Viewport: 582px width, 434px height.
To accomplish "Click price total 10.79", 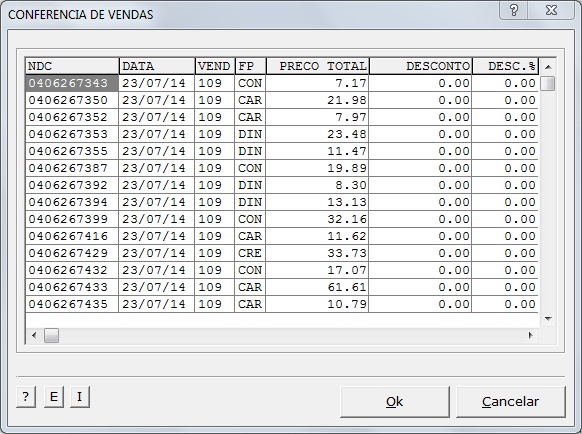I will (317, 304).
